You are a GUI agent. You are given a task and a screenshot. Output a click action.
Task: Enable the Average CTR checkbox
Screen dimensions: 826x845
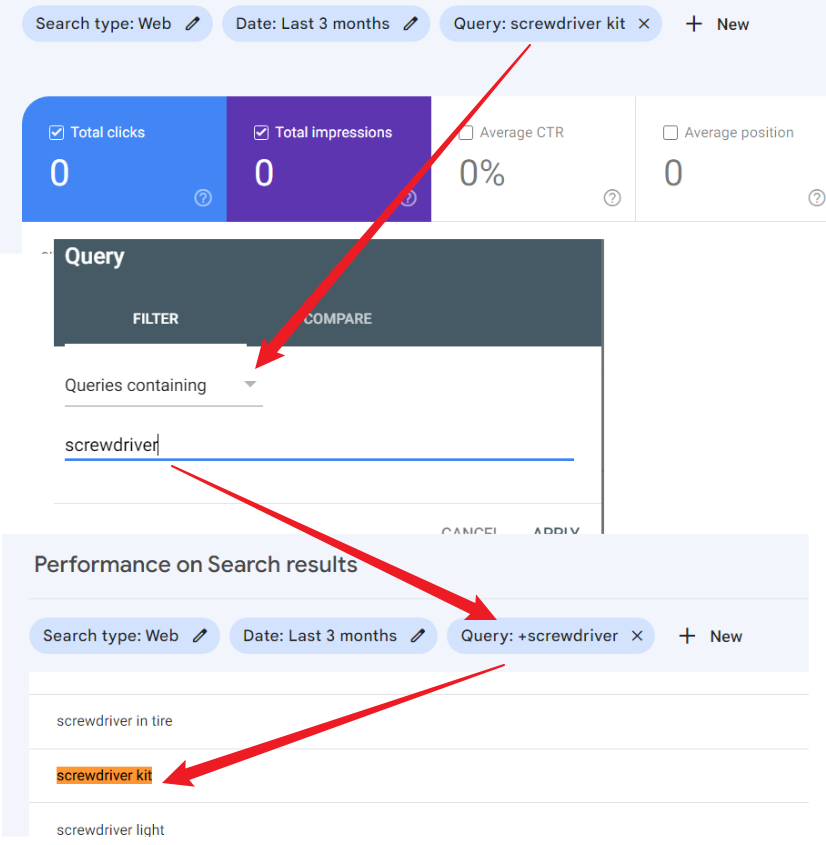point(466,132)
